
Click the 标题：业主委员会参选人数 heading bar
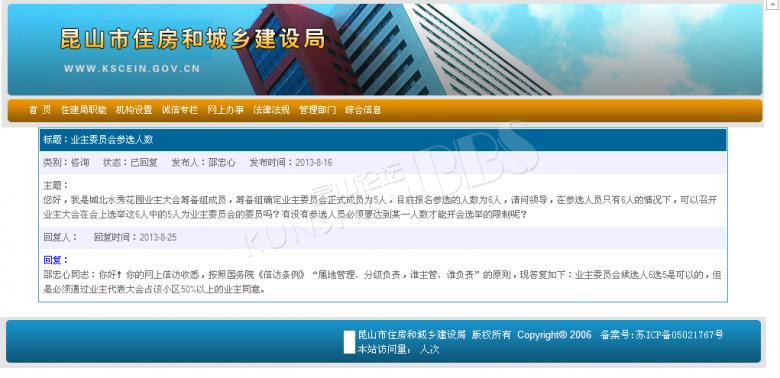[x=383, y=140]
